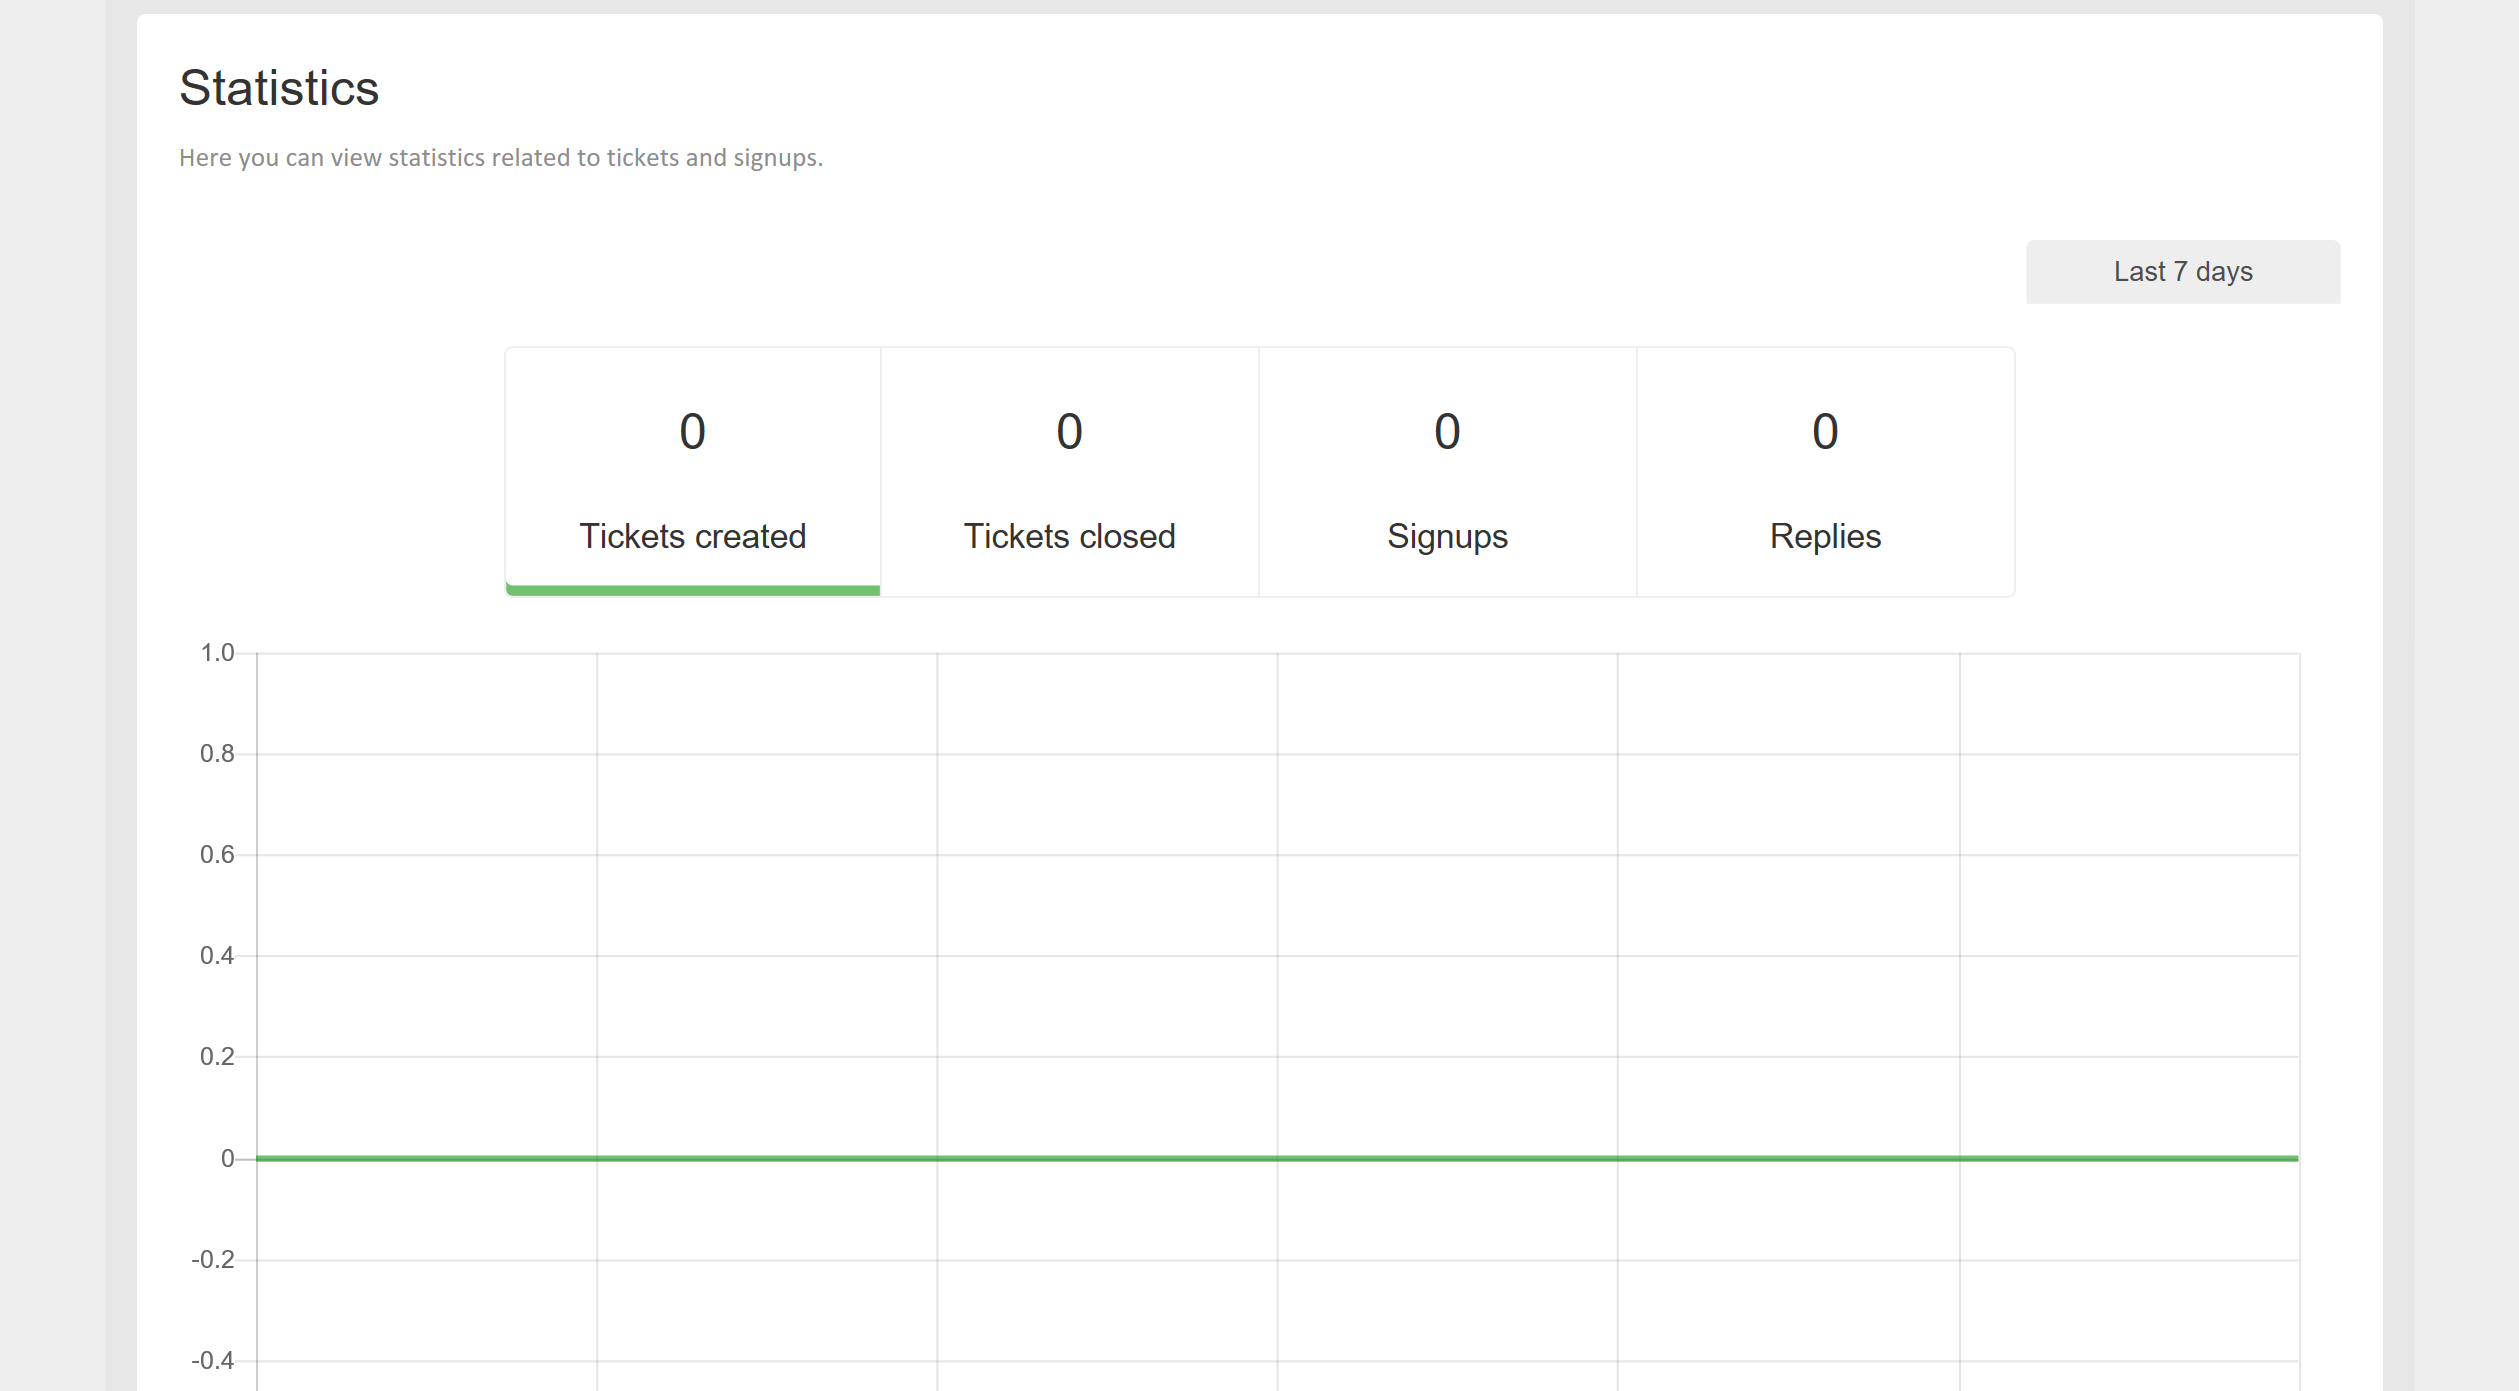
Task: View the Replies statistics tab
Action: pos(1825,472)
